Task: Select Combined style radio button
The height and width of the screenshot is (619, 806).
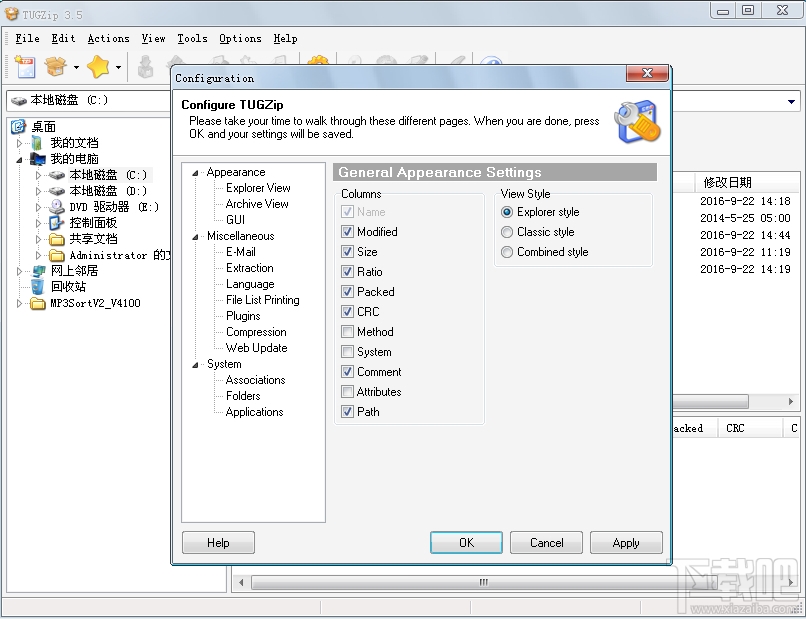Action: 507,252
